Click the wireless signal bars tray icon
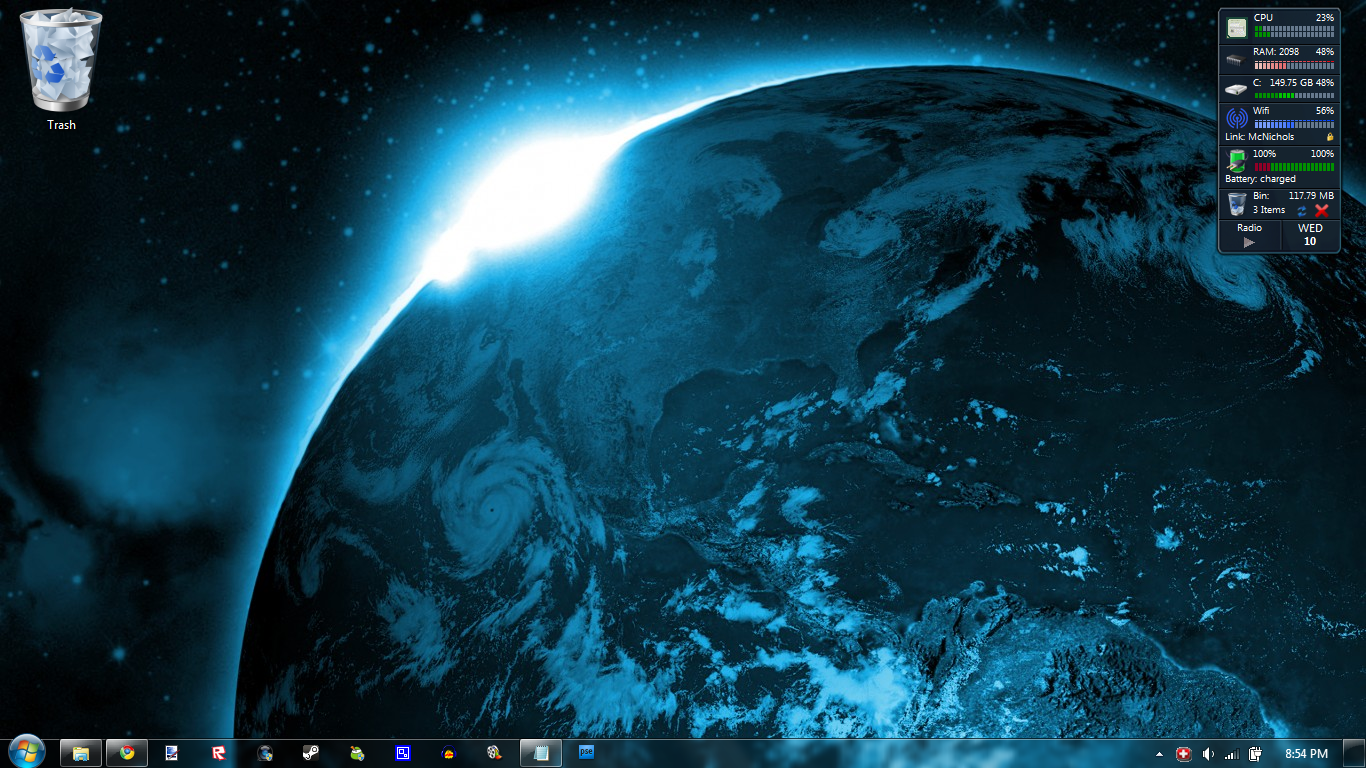1366x768 pixels. pos(1231,754)
